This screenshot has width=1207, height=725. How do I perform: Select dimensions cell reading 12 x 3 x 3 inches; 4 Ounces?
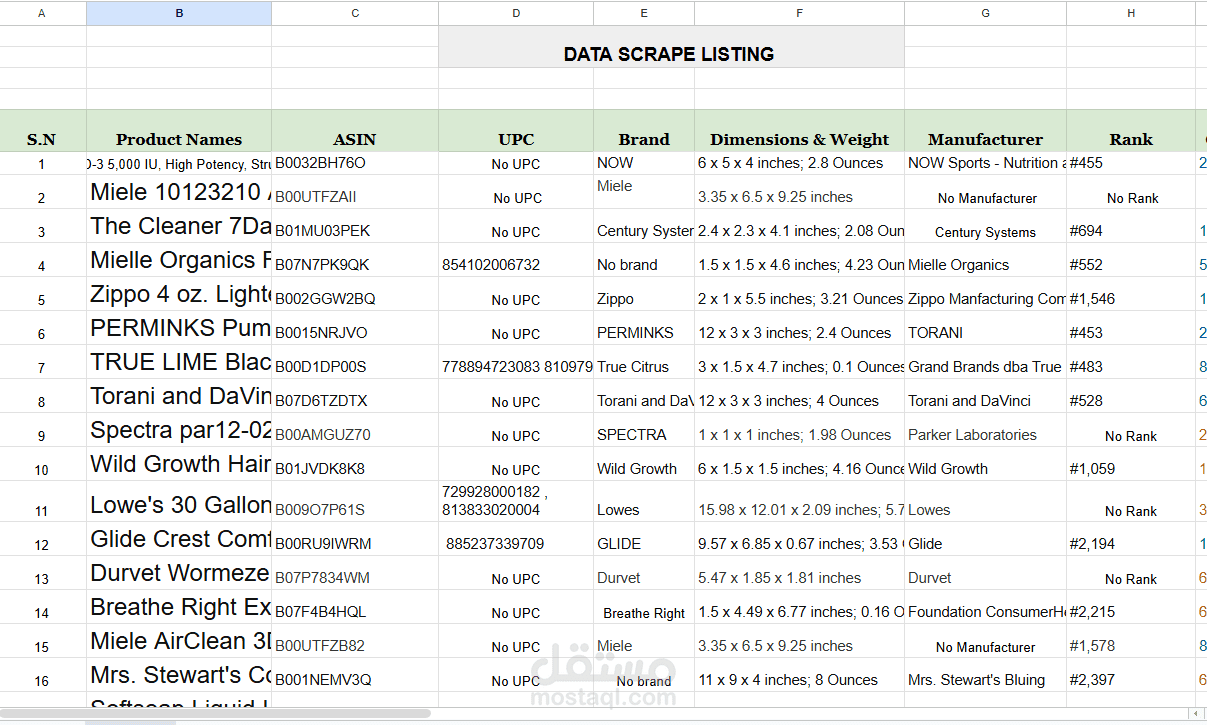(798, 401)
